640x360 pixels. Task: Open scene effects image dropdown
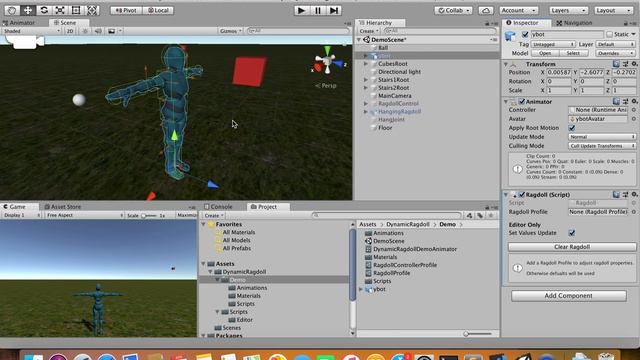(114, 31)
